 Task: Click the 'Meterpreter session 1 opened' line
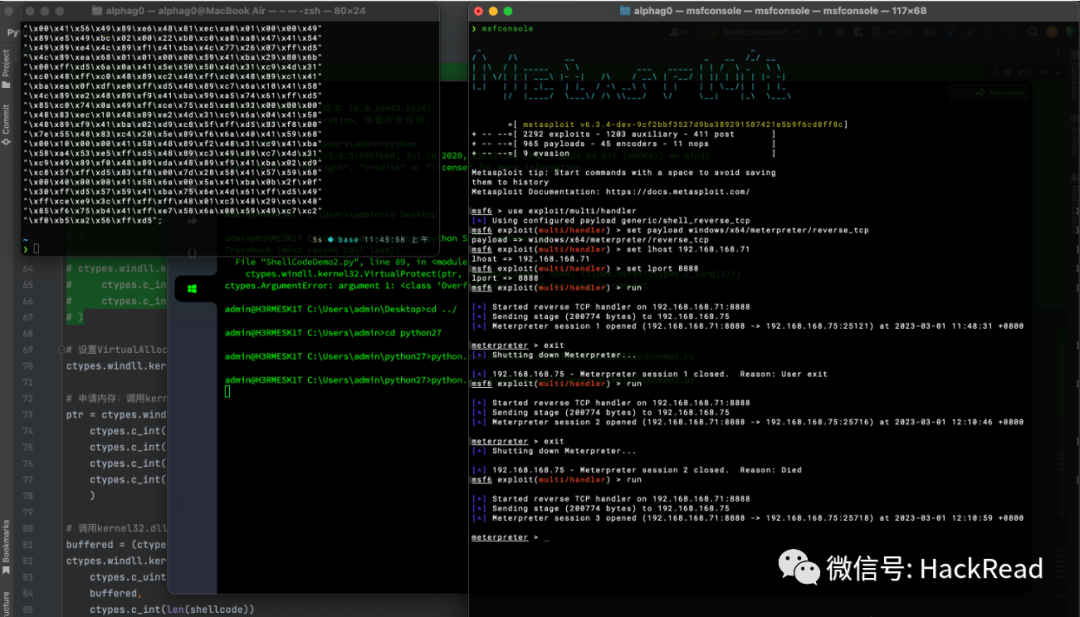[x=747, y=326]
